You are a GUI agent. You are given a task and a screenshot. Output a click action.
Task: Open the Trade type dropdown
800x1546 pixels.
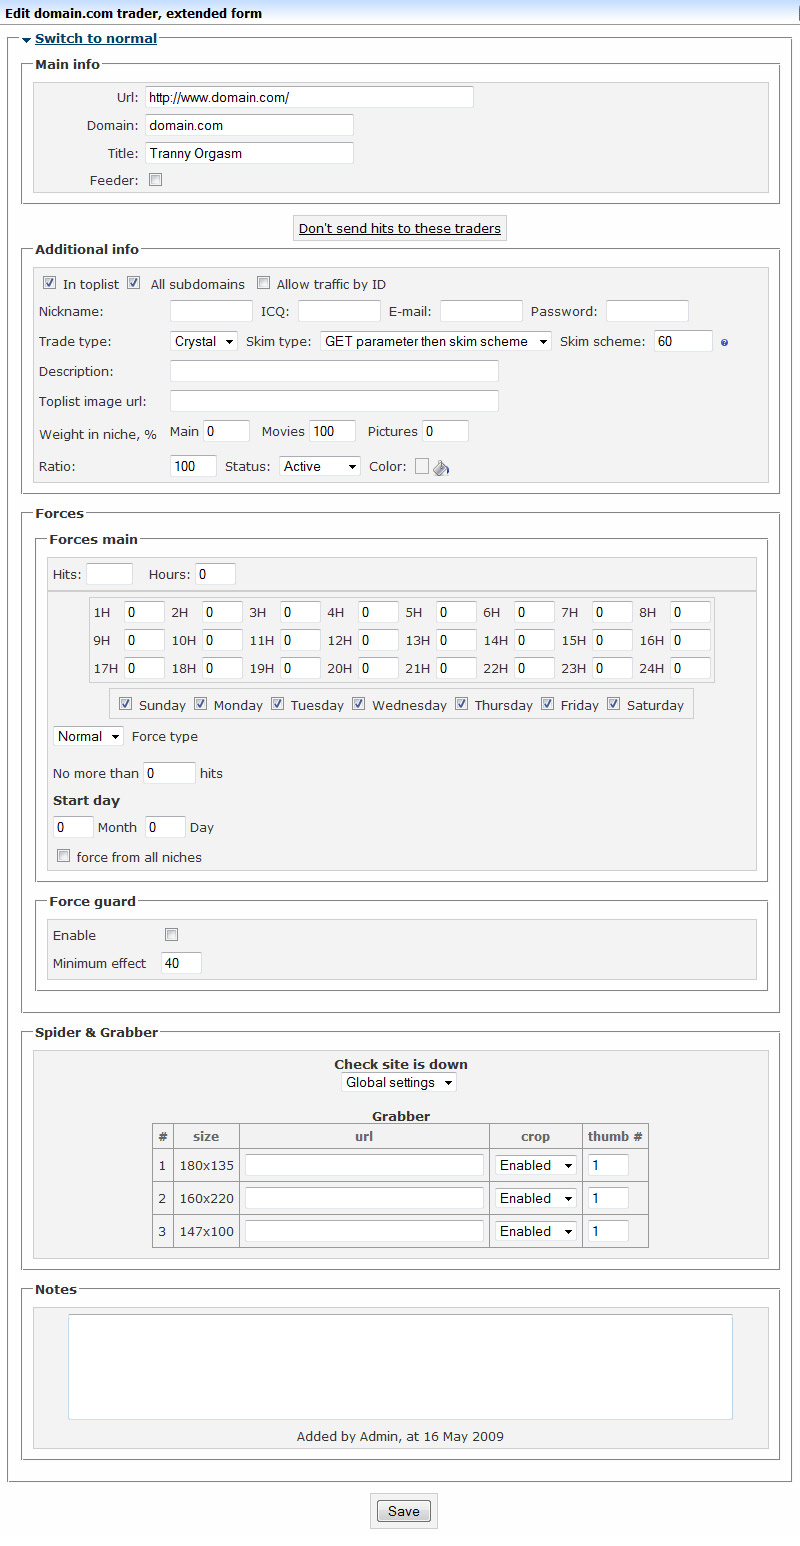pos(204,341)
